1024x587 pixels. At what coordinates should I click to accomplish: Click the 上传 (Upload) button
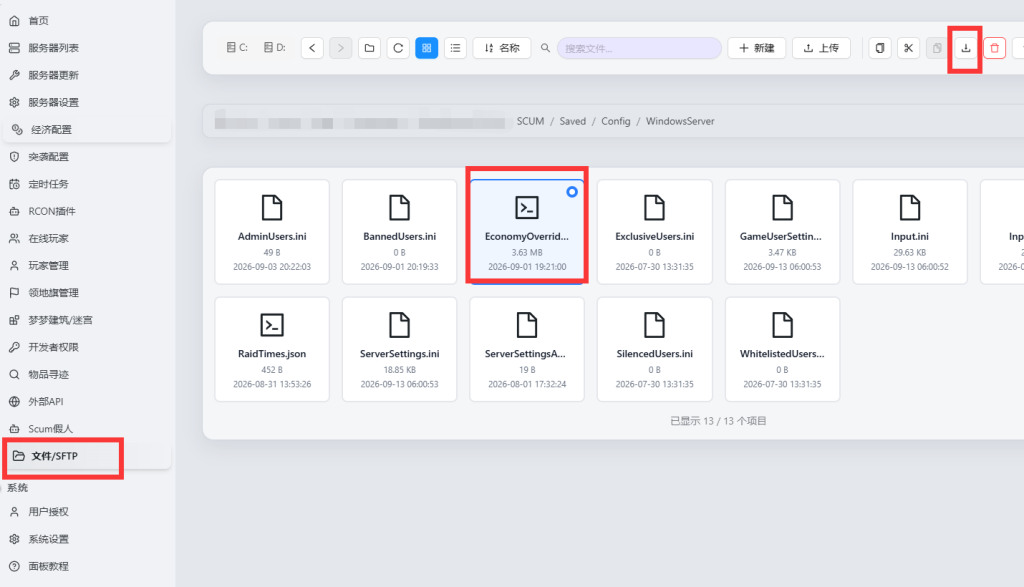822,48
